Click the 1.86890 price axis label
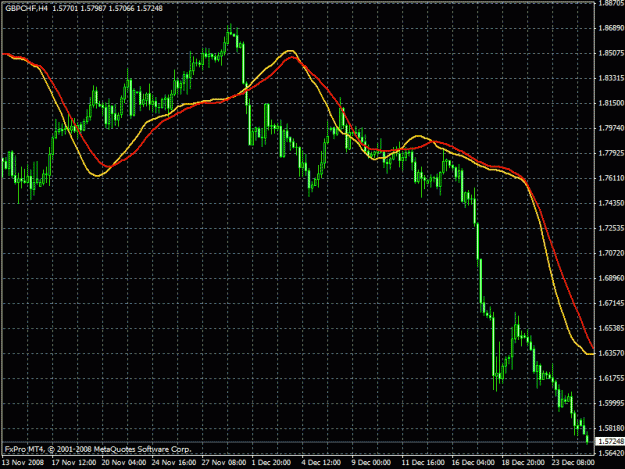The height and width of the screenshot is (469, 625). click(x=611, y=28)
